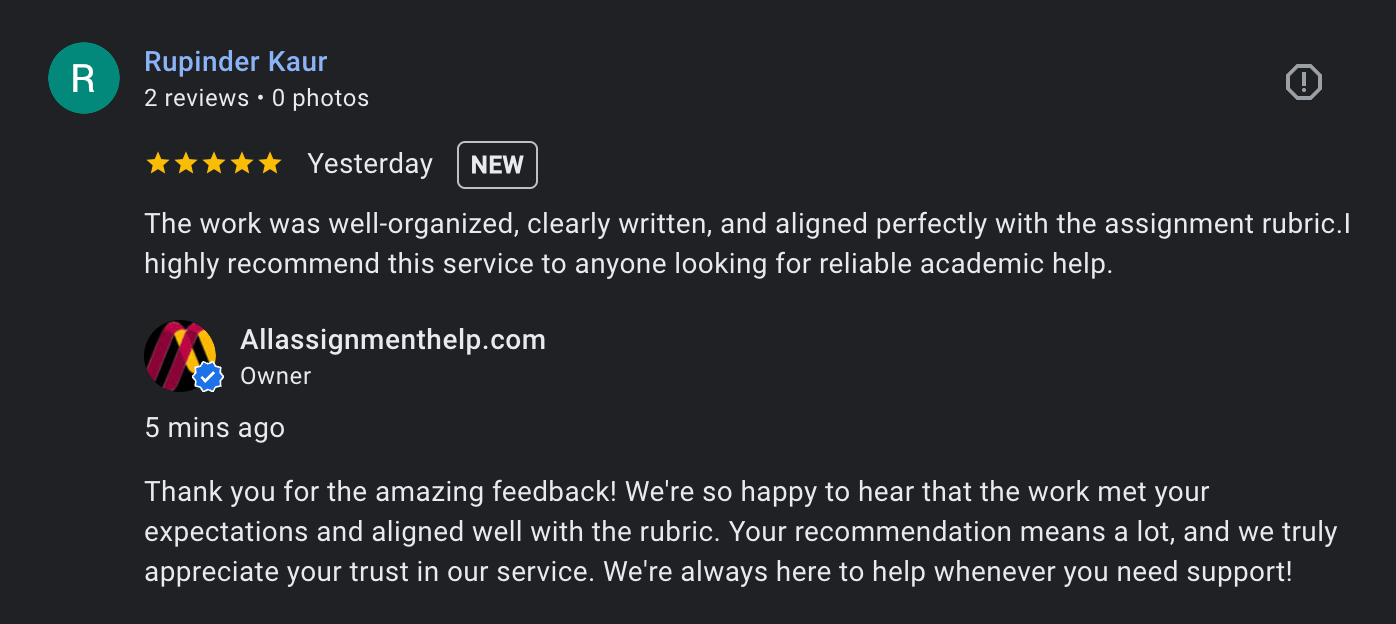Click the blue verified checkmark badge
This screenshot has width=1396, height=624.
point(207,377)
